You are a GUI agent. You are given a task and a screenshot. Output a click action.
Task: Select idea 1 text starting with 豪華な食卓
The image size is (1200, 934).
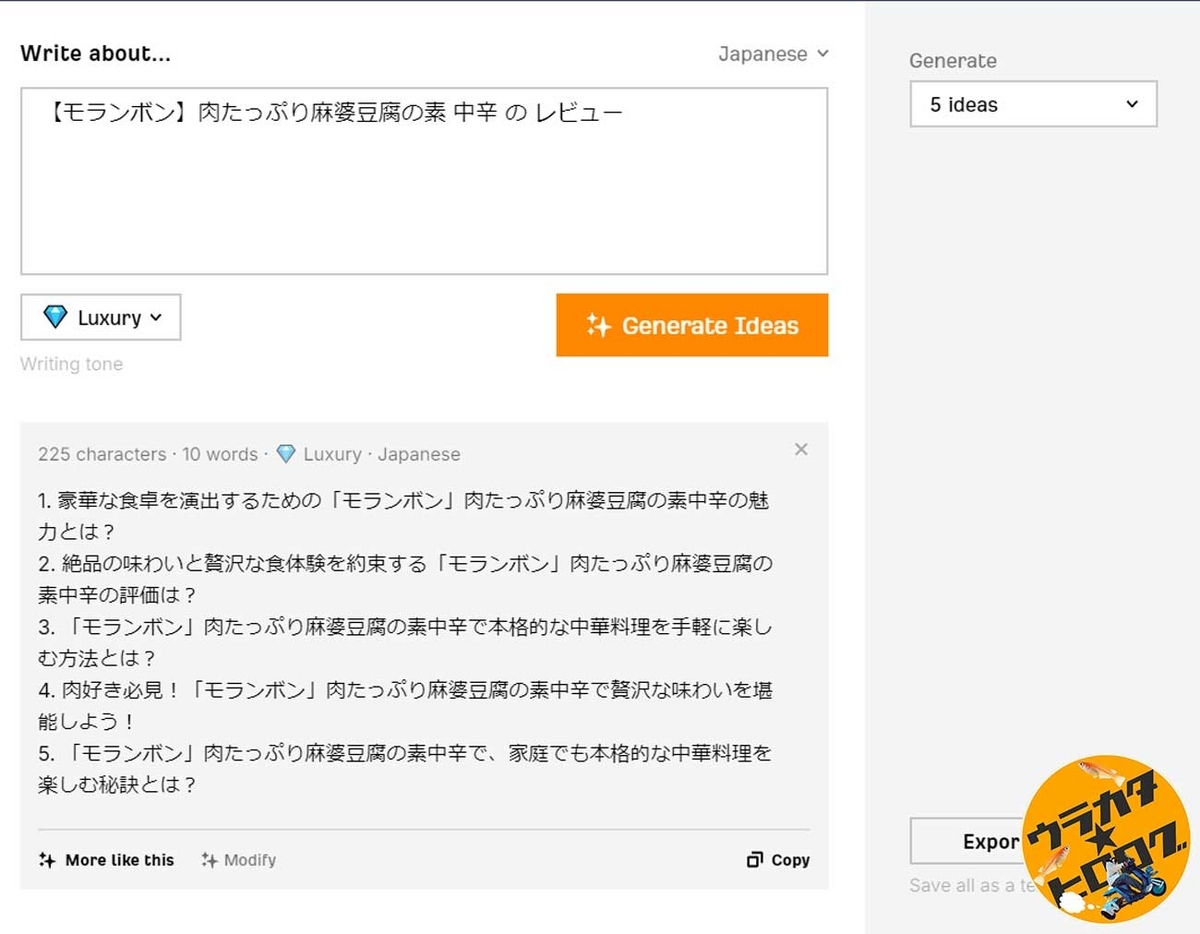[x=404, y=516]
